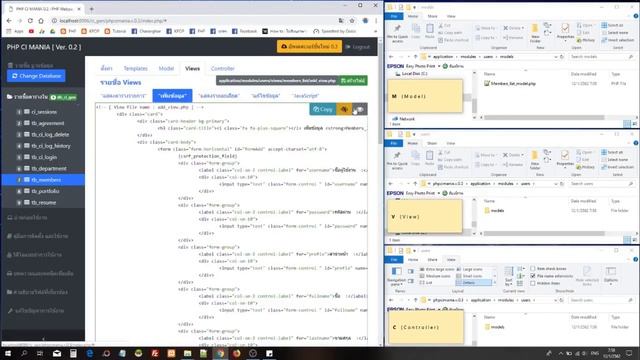Image resolution: width=640 pixels, height=360 pixels.
Task: Click the Logout link
Action: [x=358, y=47]
